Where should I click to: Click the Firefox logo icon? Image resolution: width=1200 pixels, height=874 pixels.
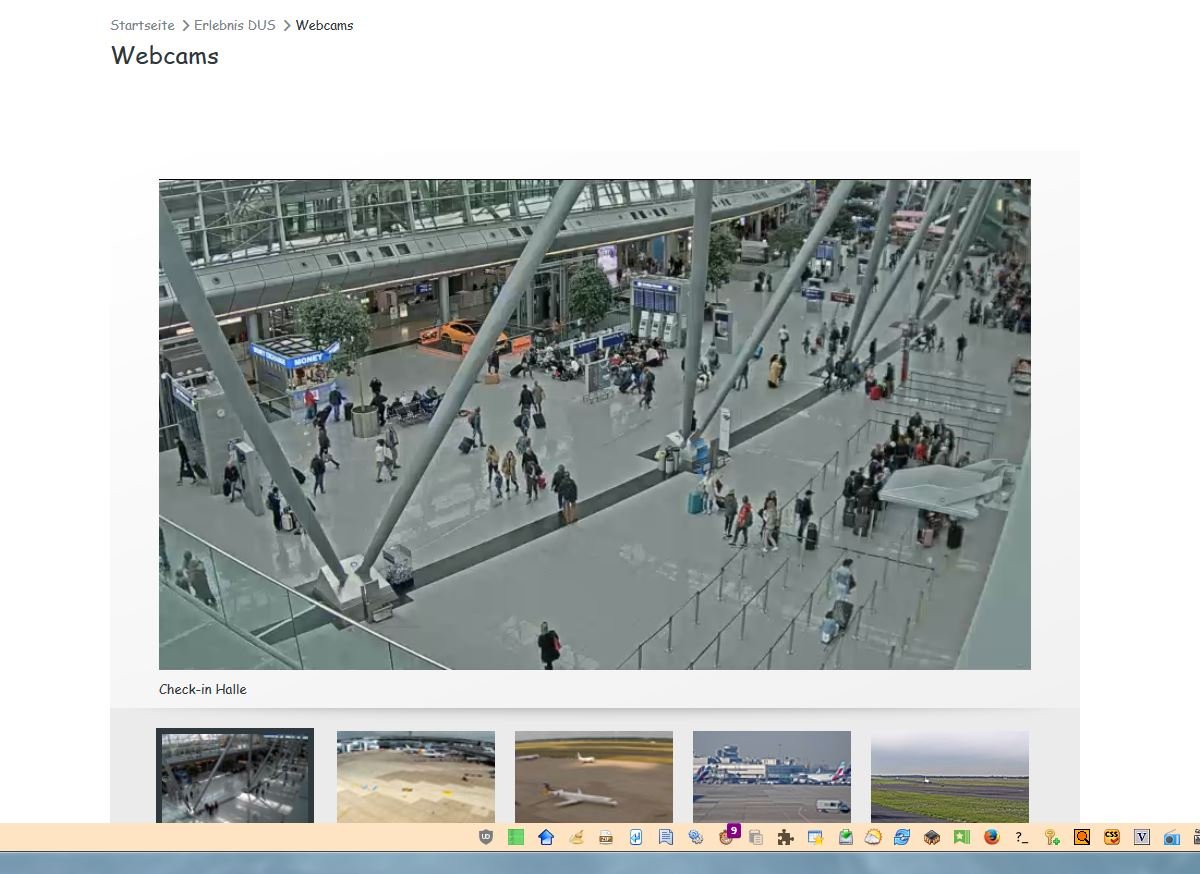pos(992,838)
